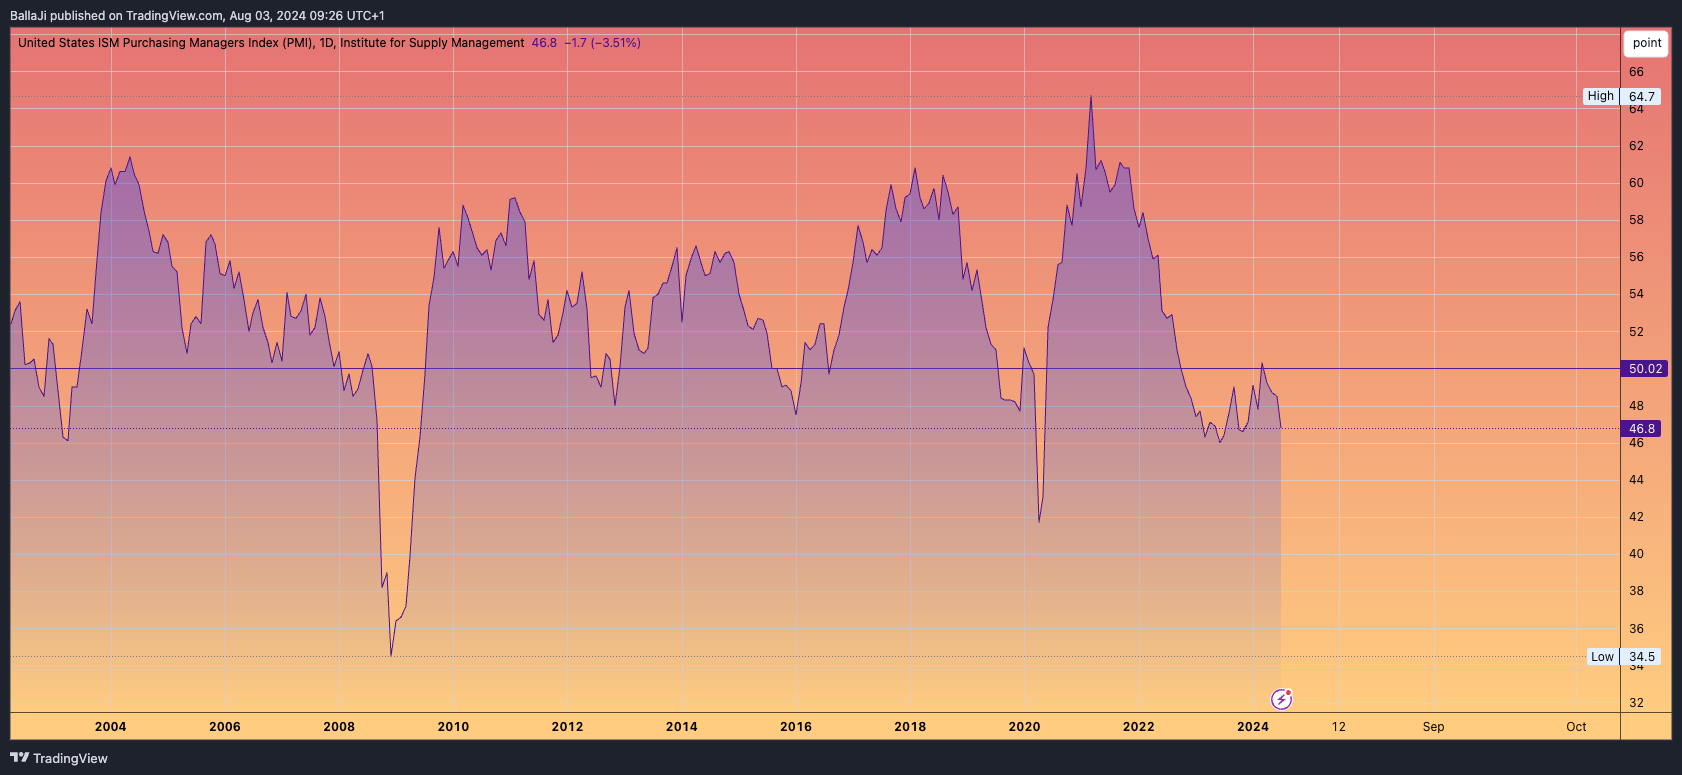This screenshot has width=1682, height=775.
Task: Click the 54 value on the price axis
Action: point(1636,294)
